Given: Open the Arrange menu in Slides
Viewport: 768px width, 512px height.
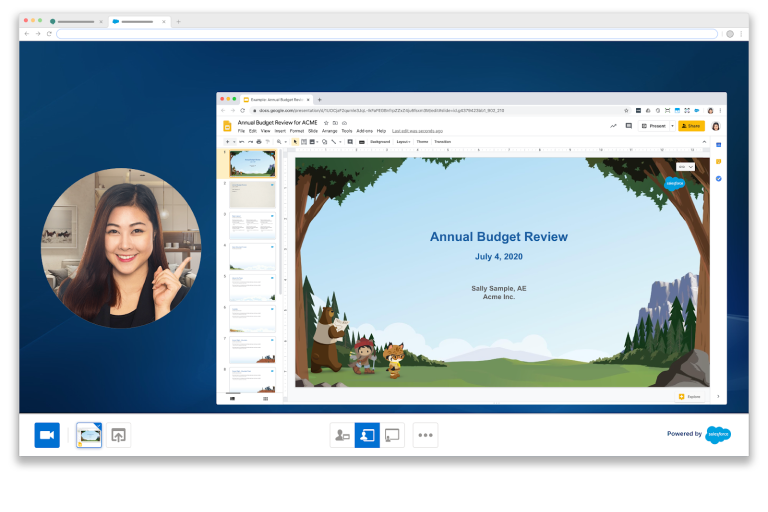Looking at the screenshot, I should [x=329, y=131].
